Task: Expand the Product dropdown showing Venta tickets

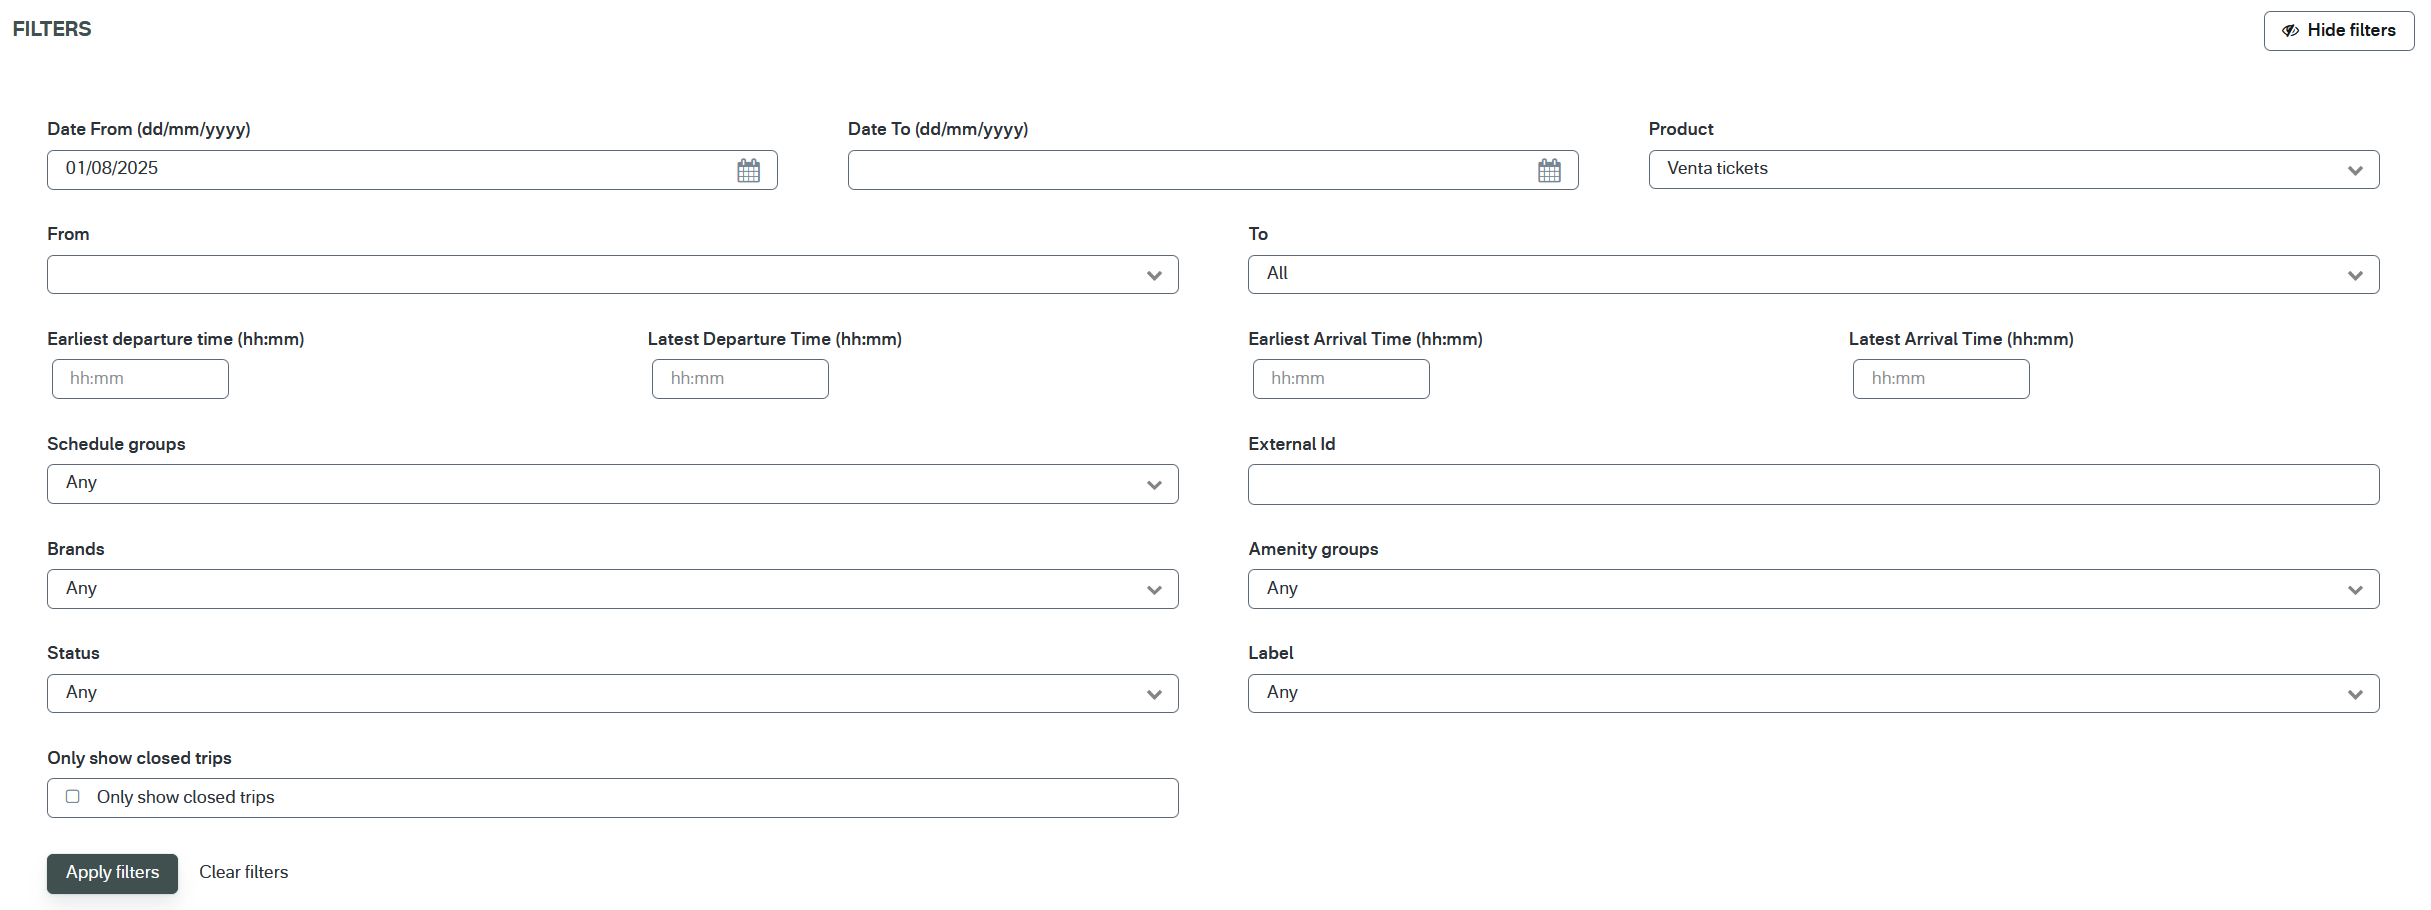Action: pyautogui.click(x=2012, y=170)
